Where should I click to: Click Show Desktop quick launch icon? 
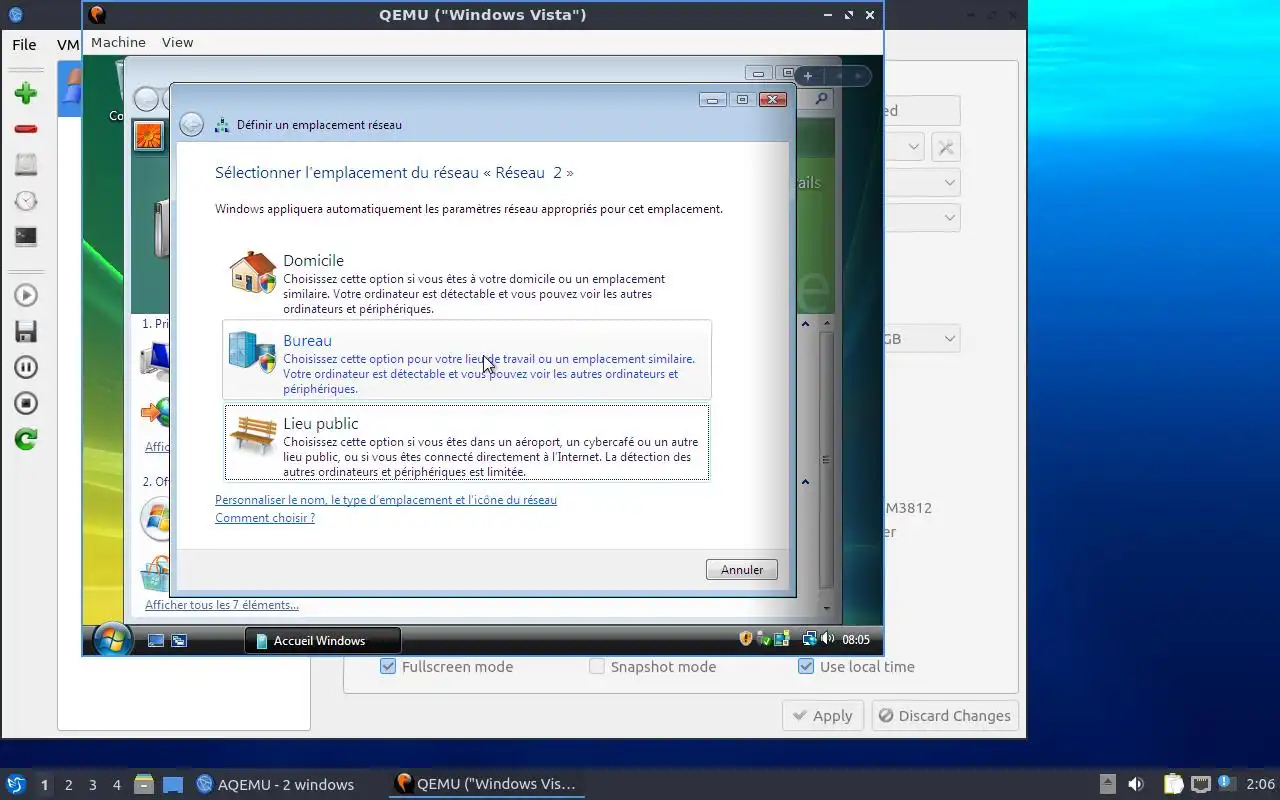coord(156,641)
